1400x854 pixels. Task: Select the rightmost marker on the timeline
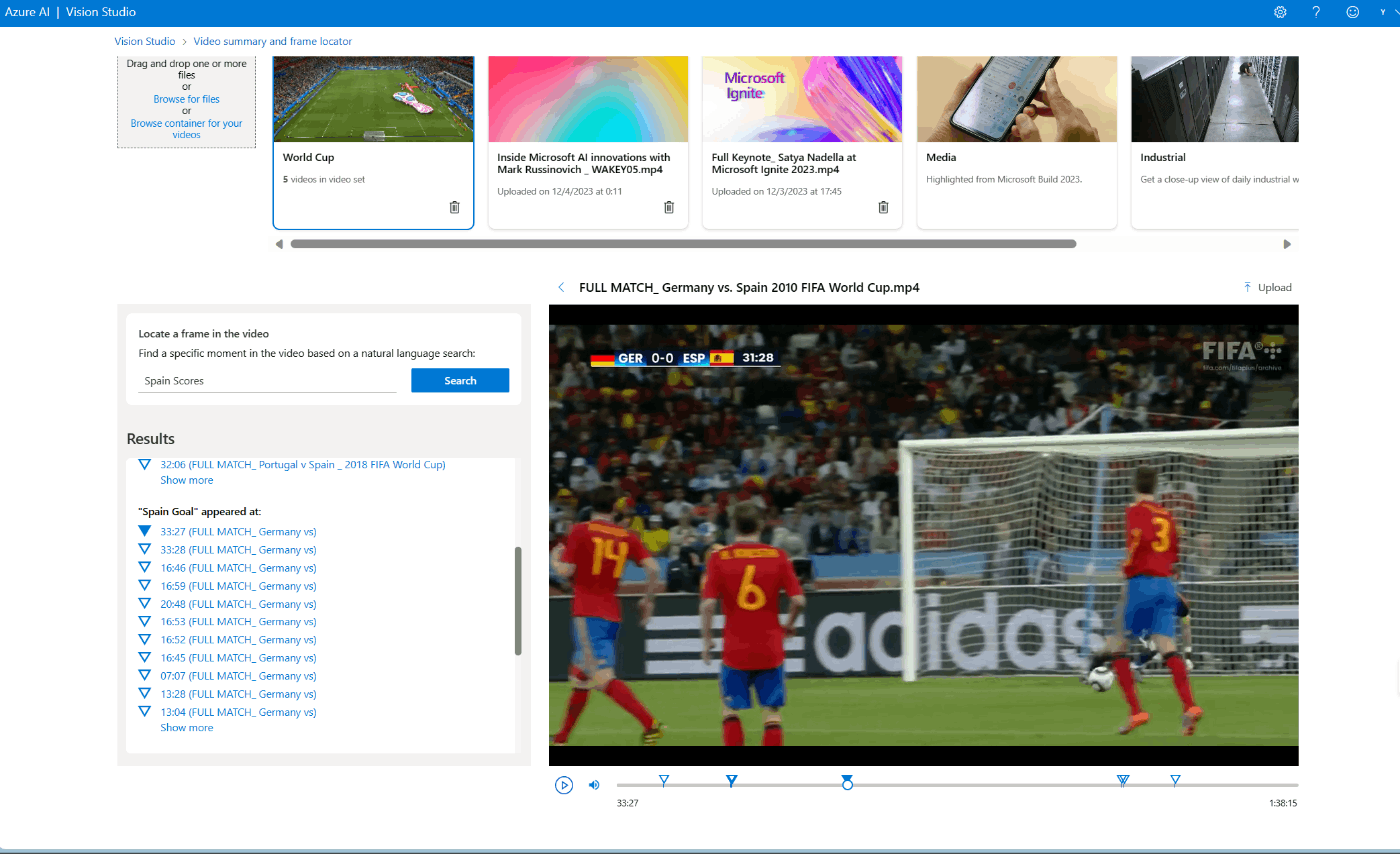[x=1175, y=780]
